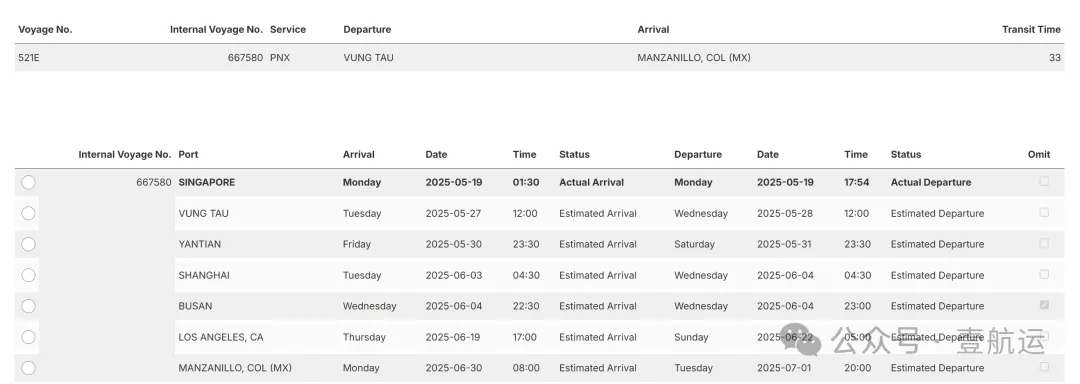The width and height of the screenshot is (1080, 384).
Task: Check the Omit box for SHANGHAI
Action: pos(1044,274)
